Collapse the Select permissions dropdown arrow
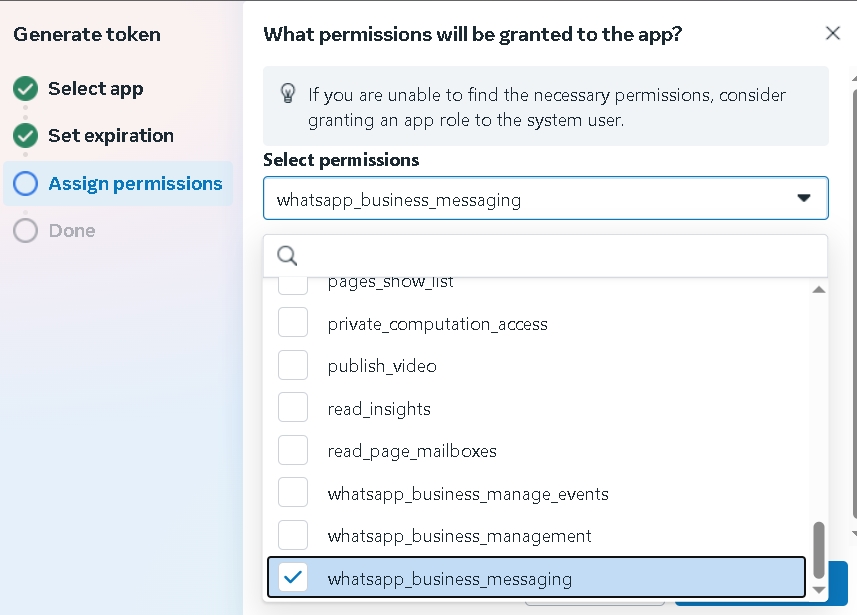This screenshot has height=615, width=857. coord(803,198)
